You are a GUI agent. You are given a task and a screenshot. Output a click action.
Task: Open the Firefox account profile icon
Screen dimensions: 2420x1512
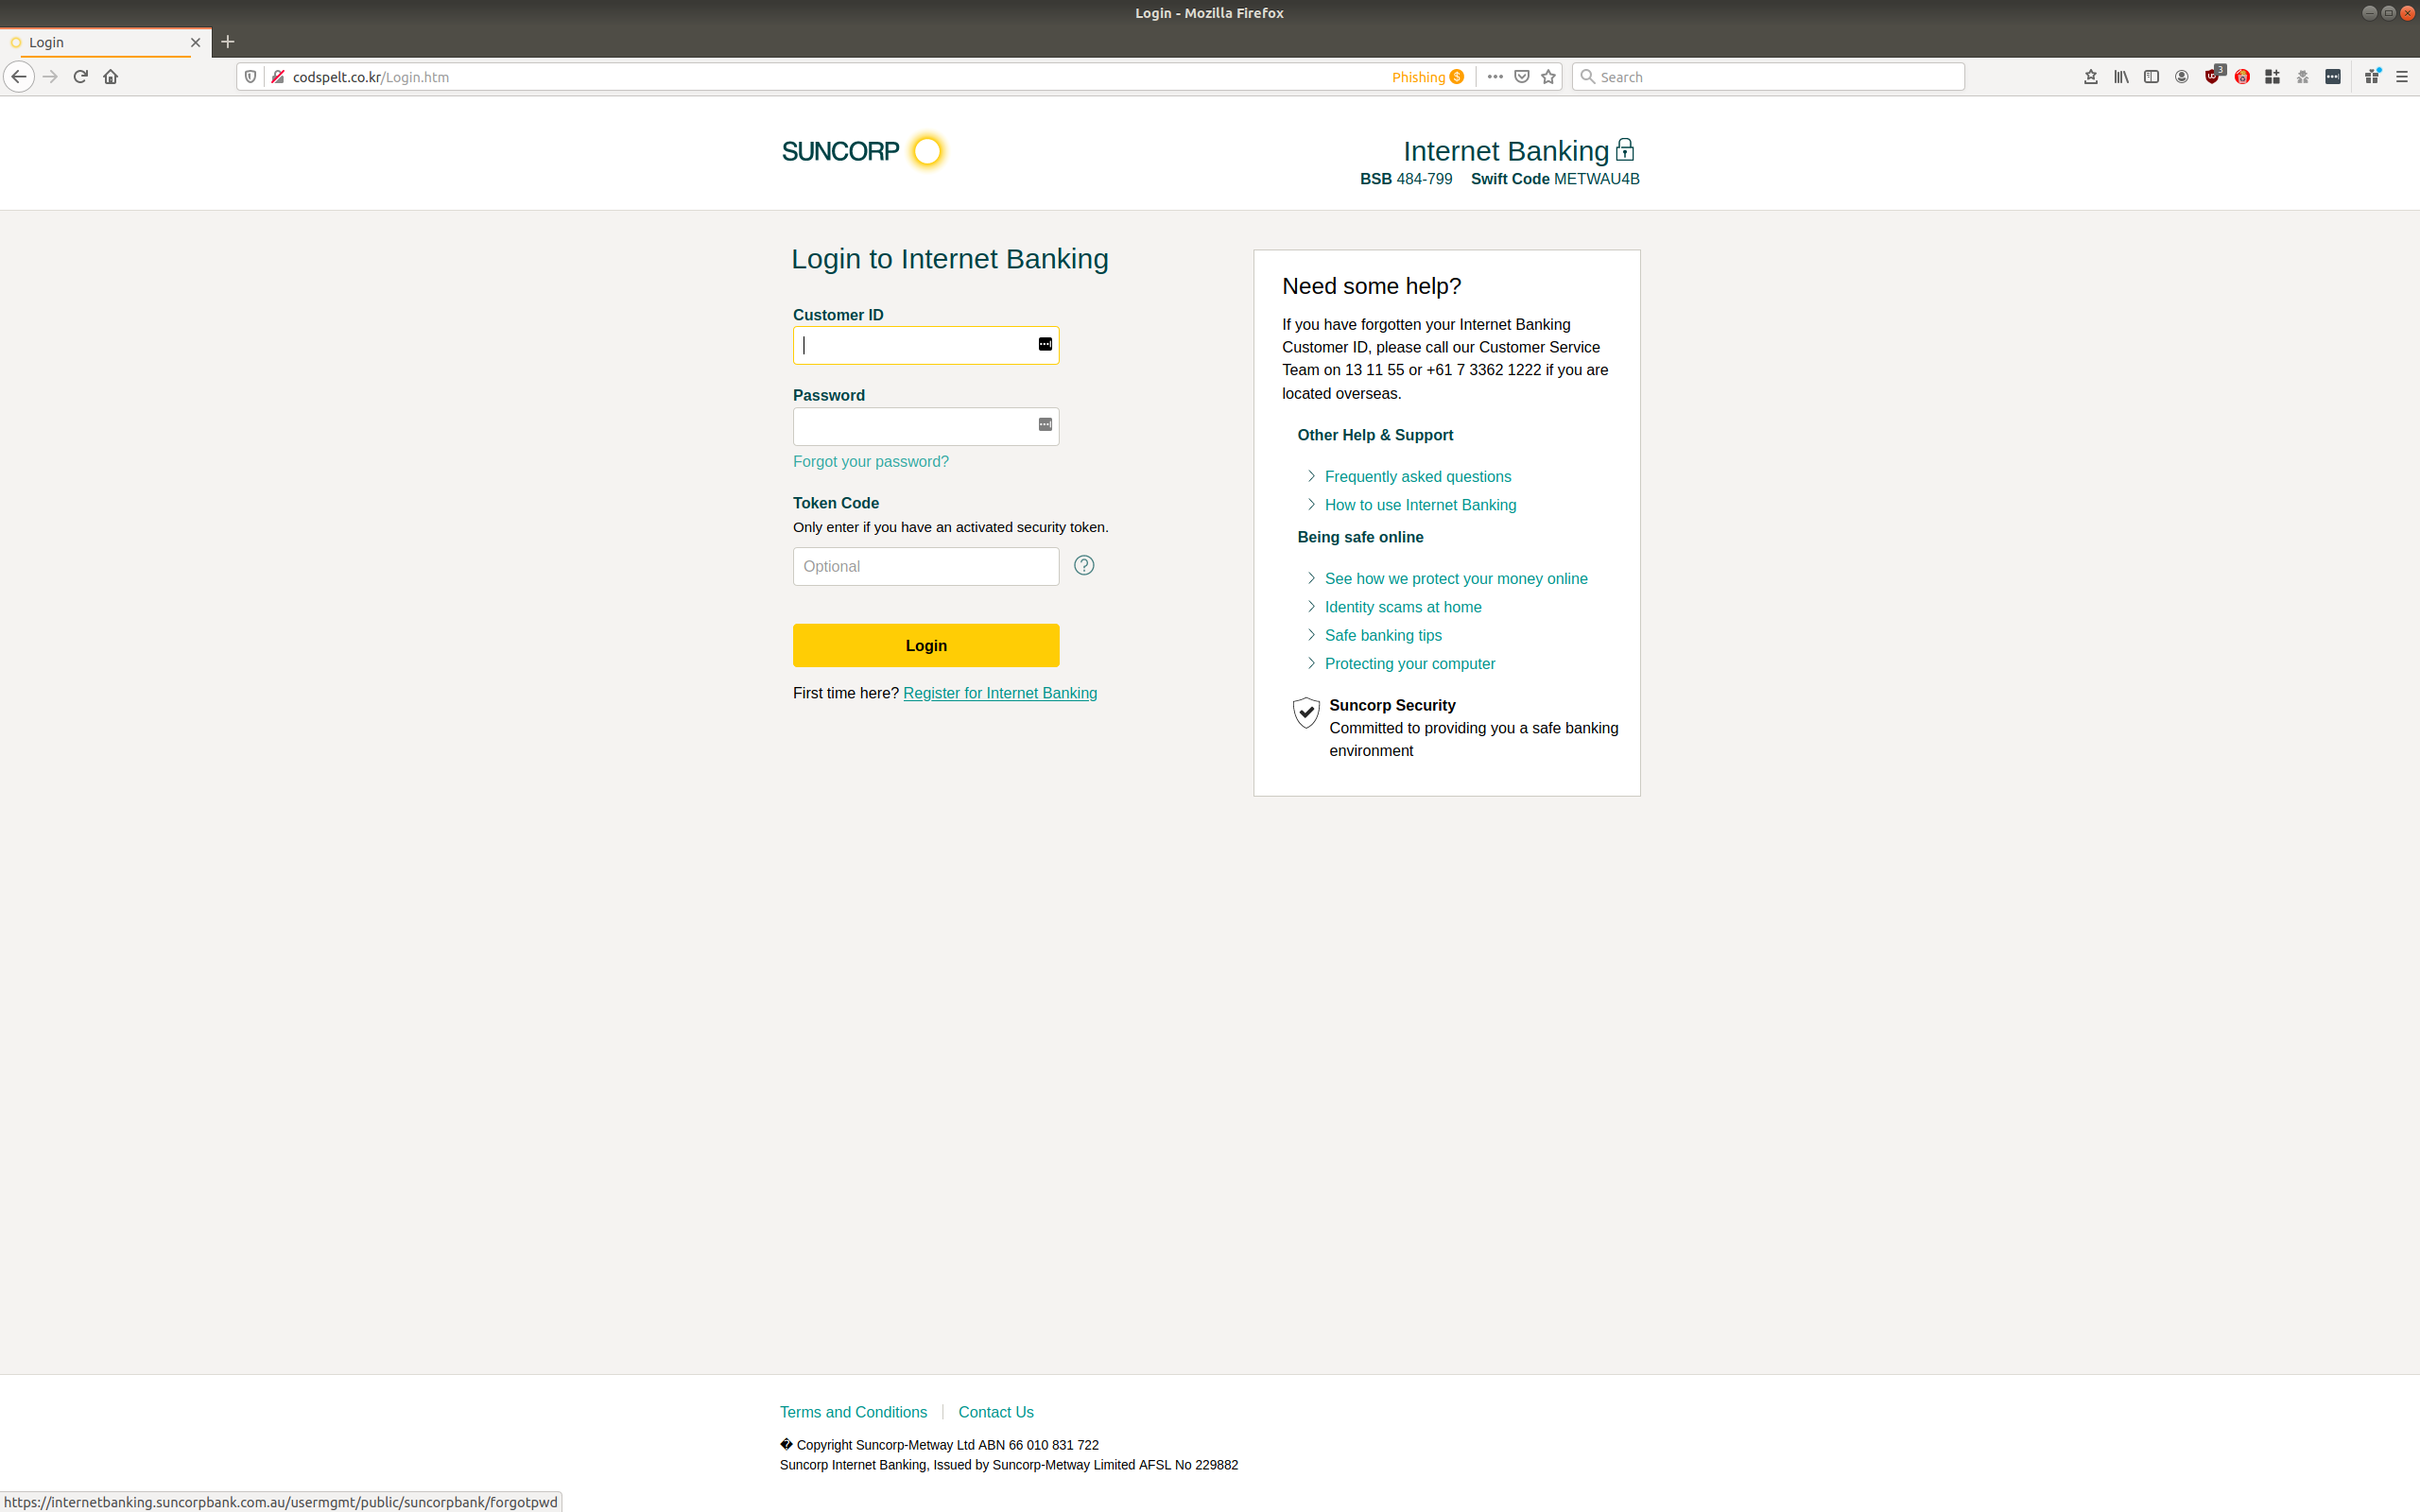(2181, 76)
